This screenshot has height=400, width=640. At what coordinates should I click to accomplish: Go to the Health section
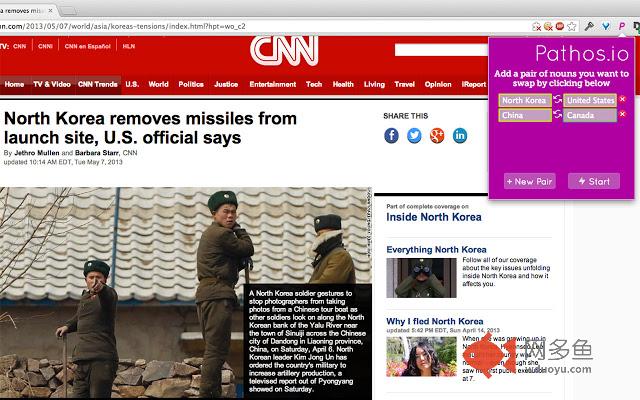343,84
